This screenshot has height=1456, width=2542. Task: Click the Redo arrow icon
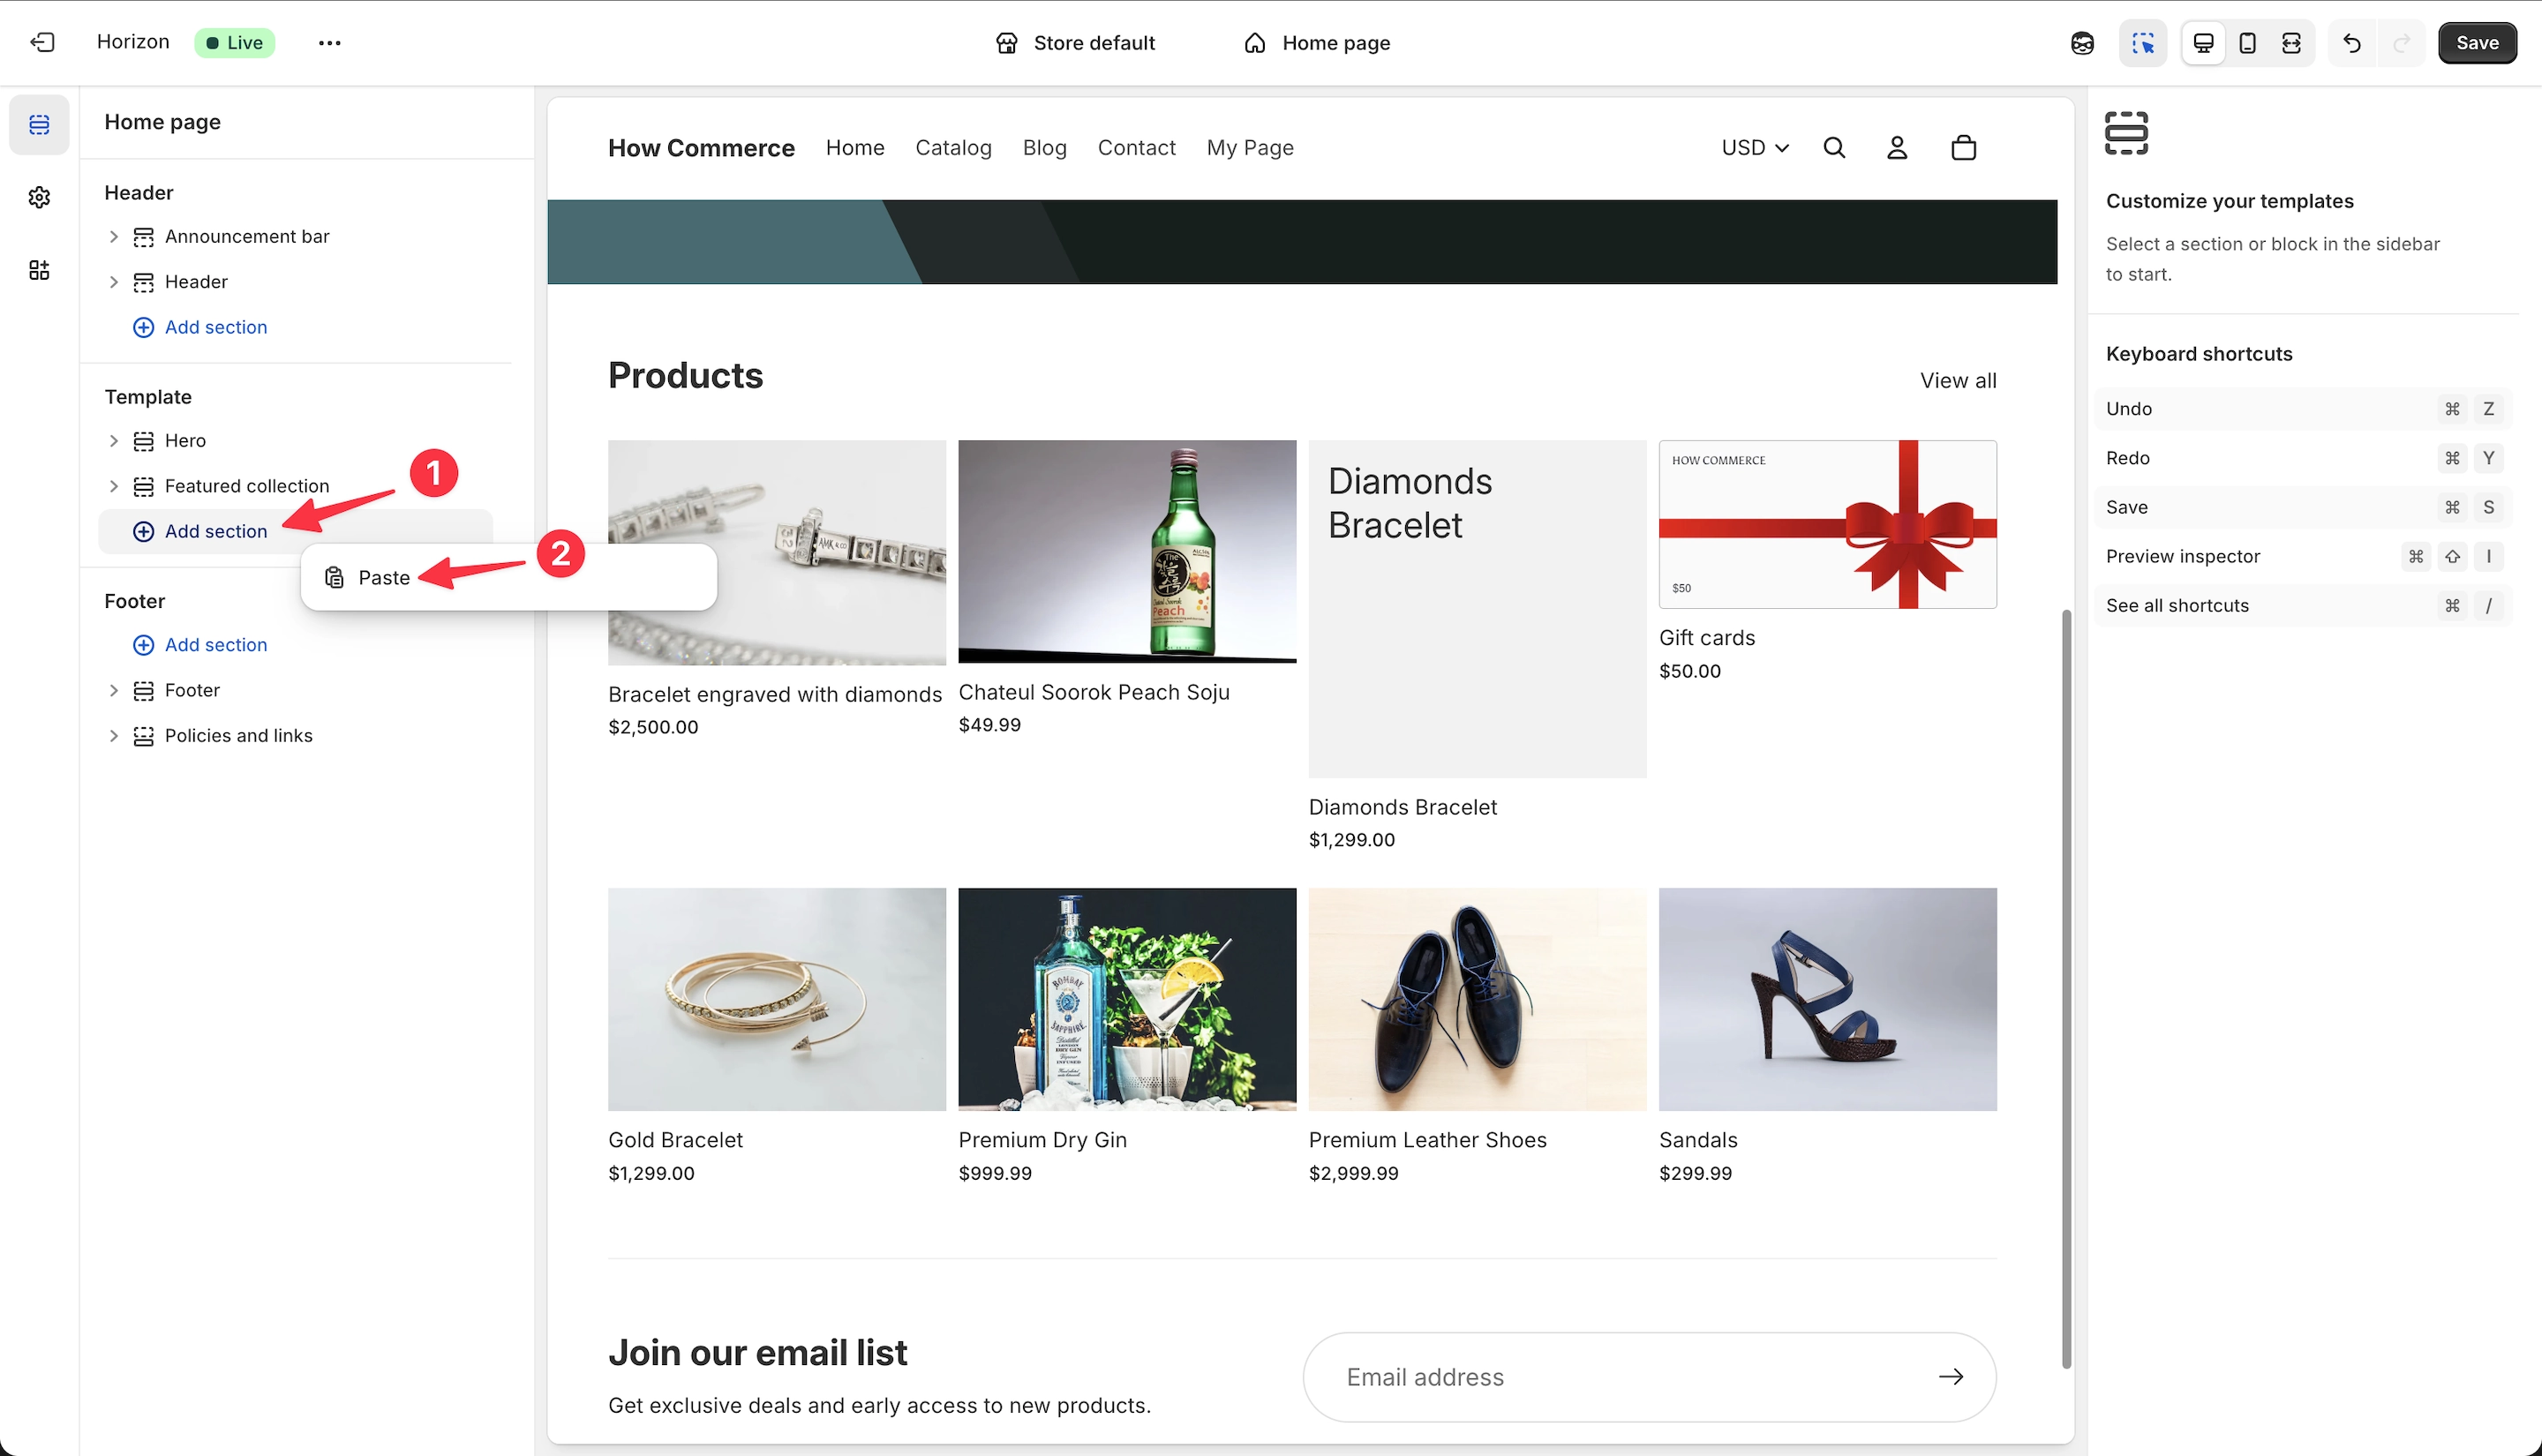2401,43
